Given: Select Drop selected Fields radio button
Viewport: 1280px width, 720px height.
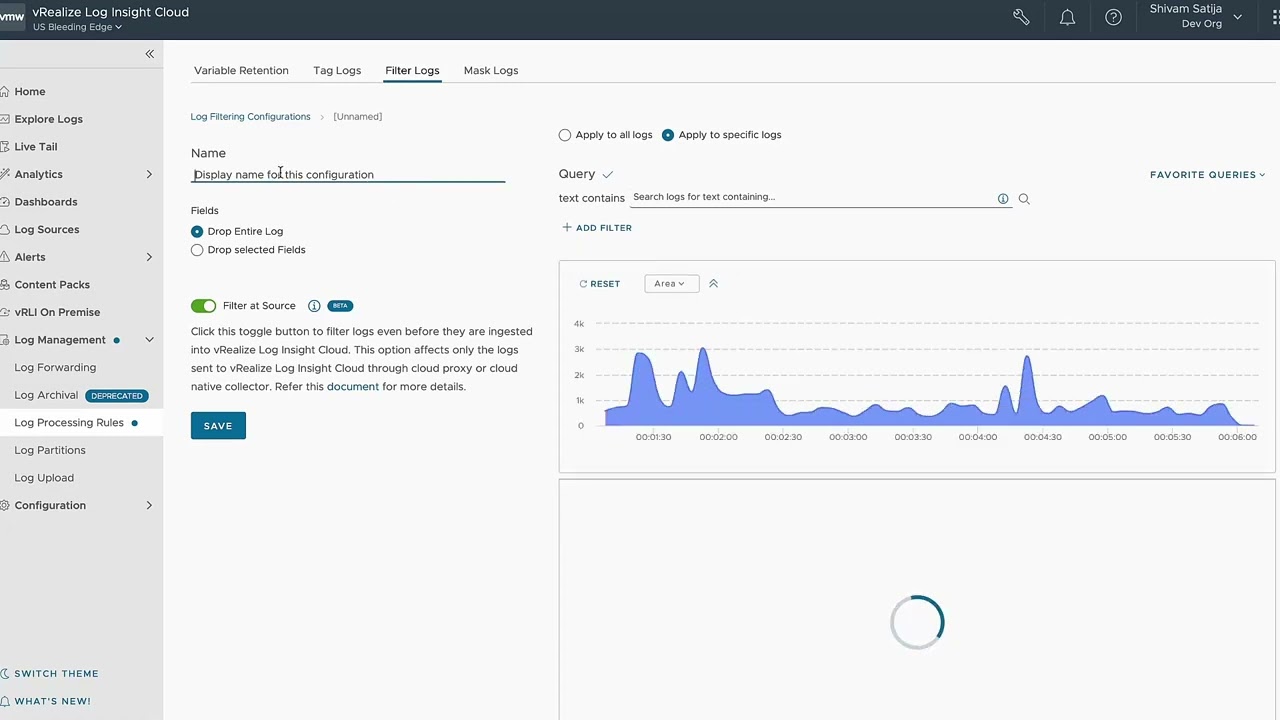Looking at the screenshot, I should click(197, 250).
